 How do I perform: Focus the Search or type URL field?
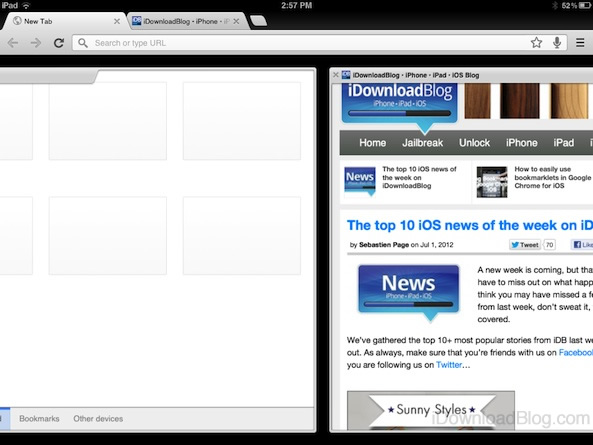tap(320, 43)
